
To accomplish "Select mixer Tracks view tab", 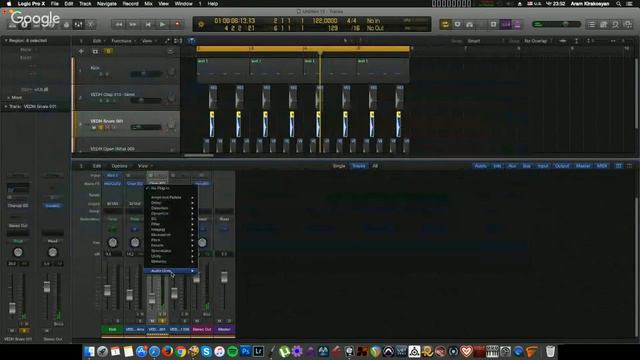I will coord(359,166).
